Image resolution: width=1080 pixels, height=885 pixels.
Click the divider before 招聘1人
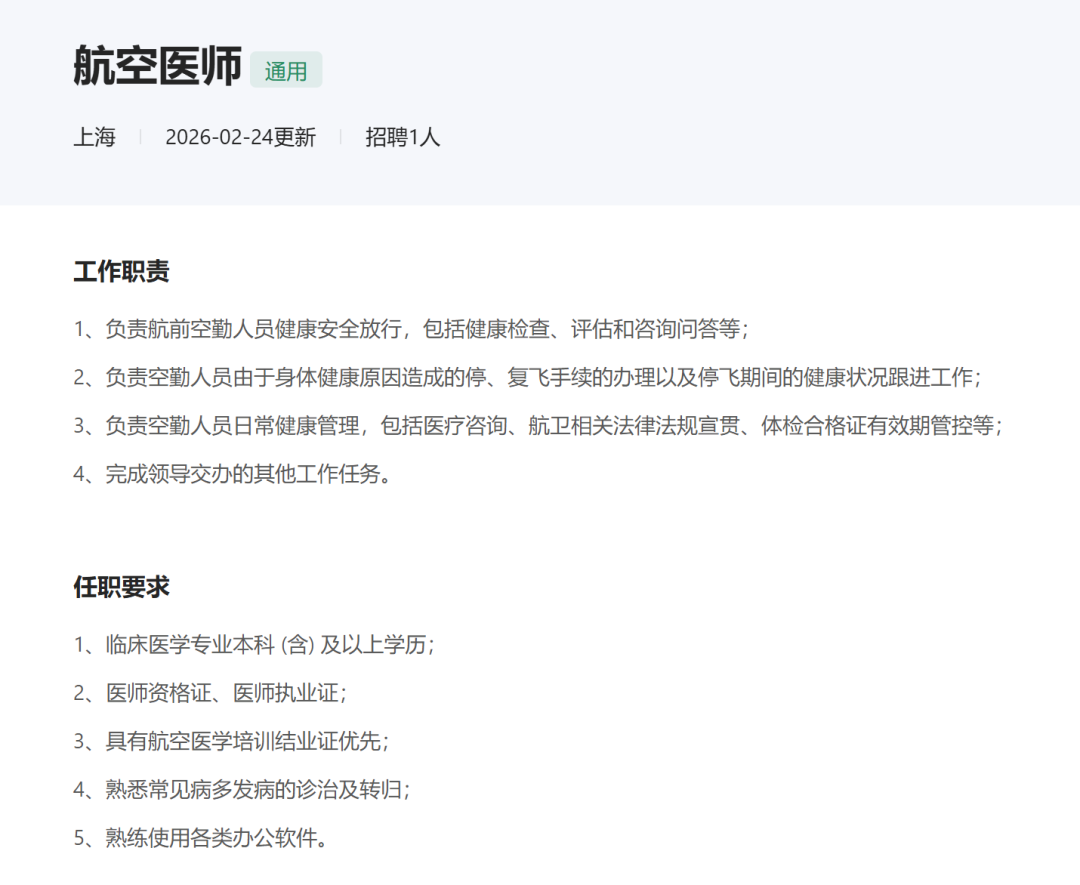(342, 137)
